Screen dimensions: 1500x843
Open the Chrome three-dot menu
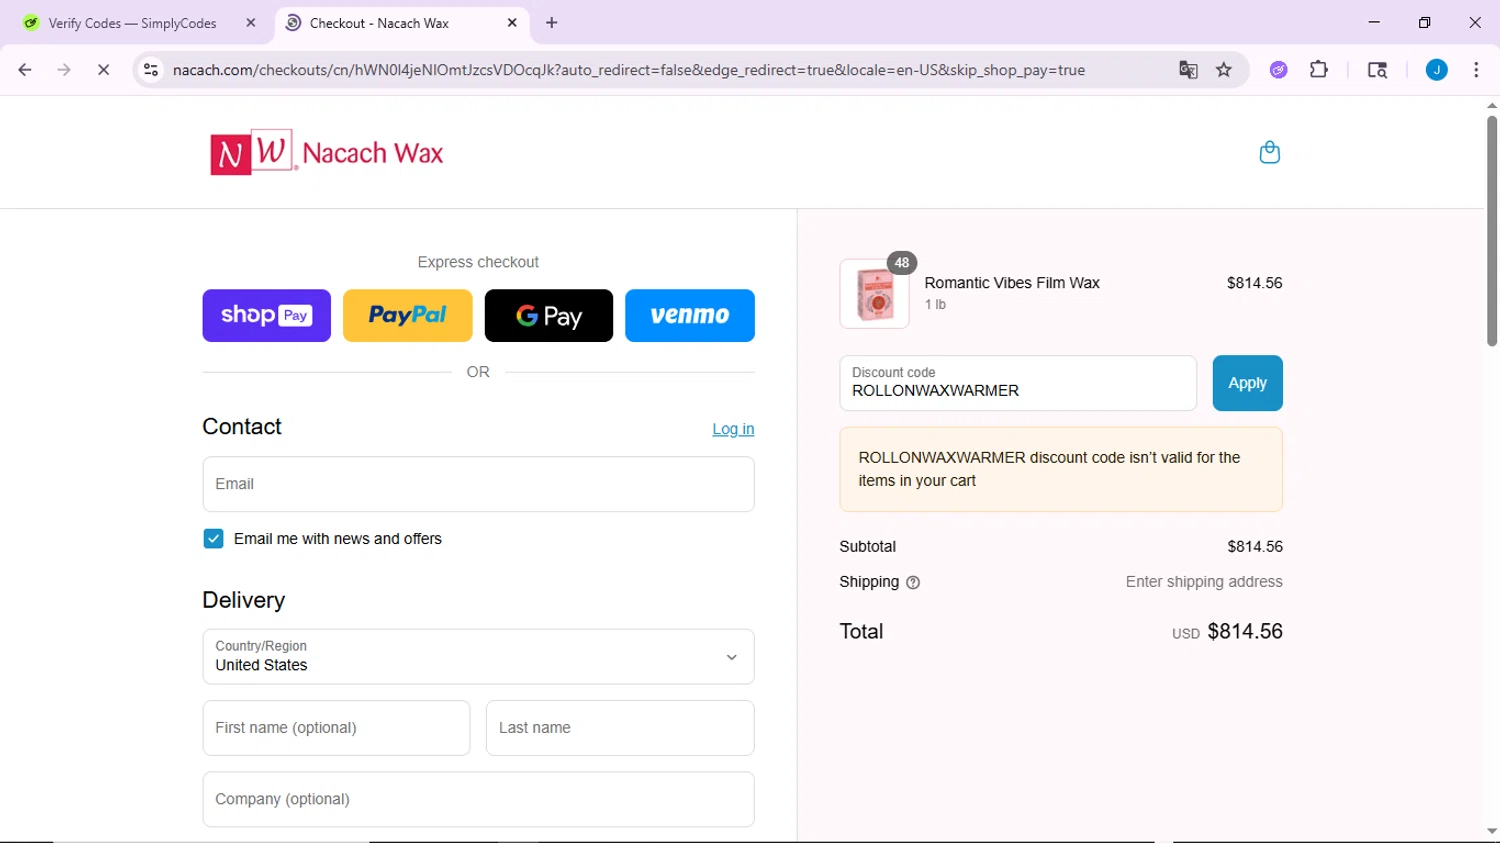pos(1476,70)
